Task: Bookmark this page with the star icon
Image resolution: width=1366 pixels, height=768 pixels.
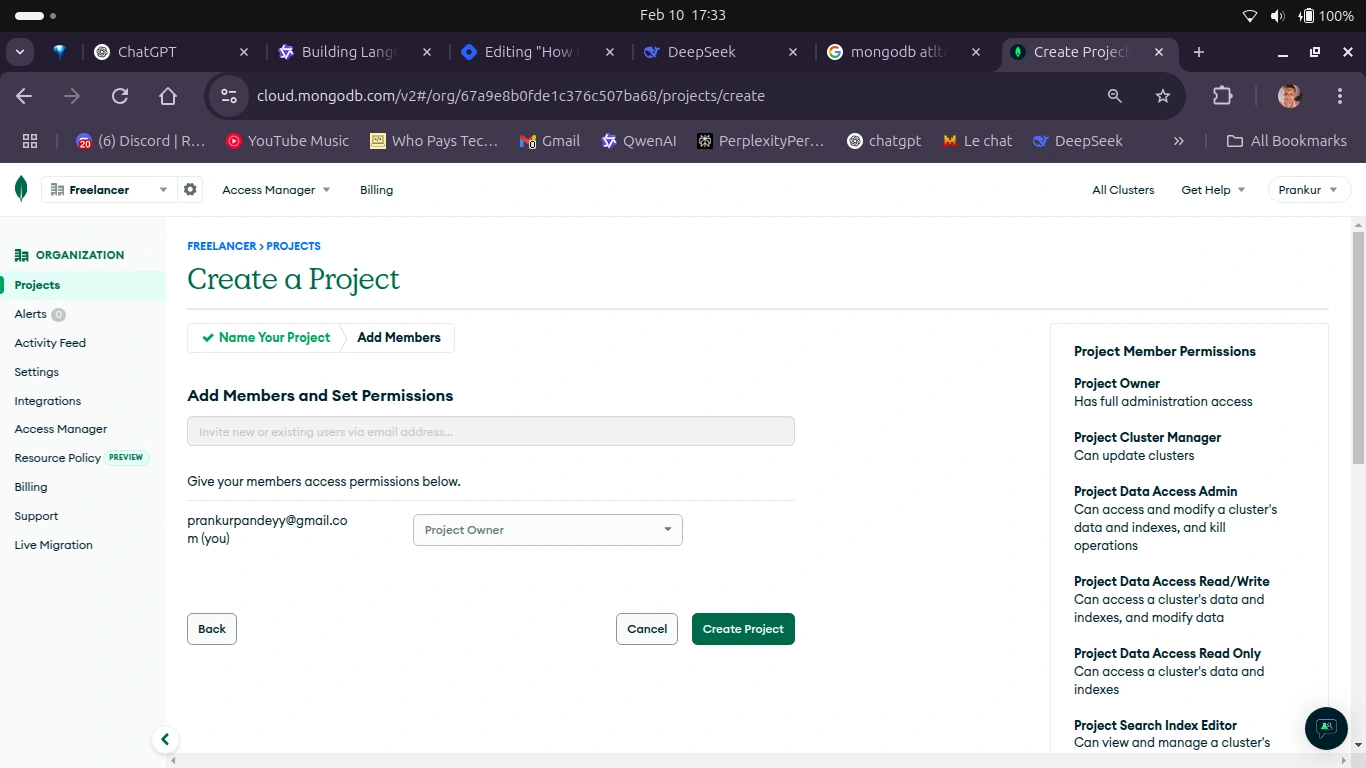Action: click(1162, 96)
